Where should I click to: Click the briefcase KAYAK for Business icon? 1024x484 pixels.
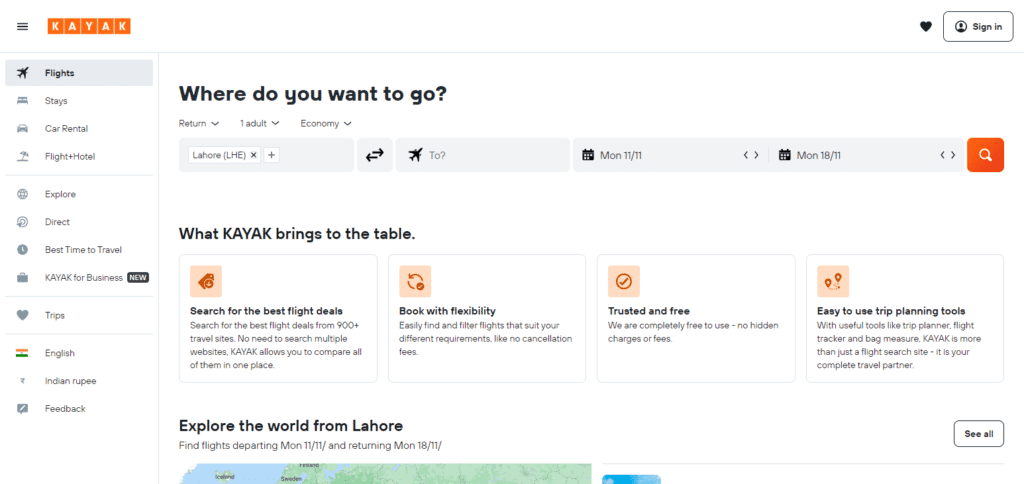pyautogui.click(x=23, y=278)
